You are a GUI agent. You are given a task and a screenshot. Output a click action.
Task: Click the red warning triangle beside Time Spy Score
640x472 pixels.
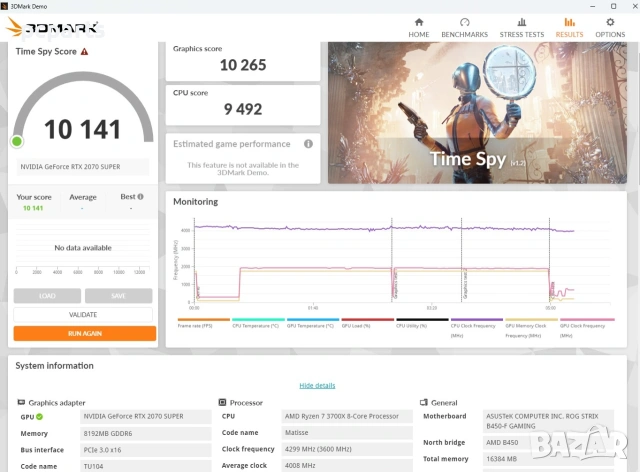click(84, 51)
